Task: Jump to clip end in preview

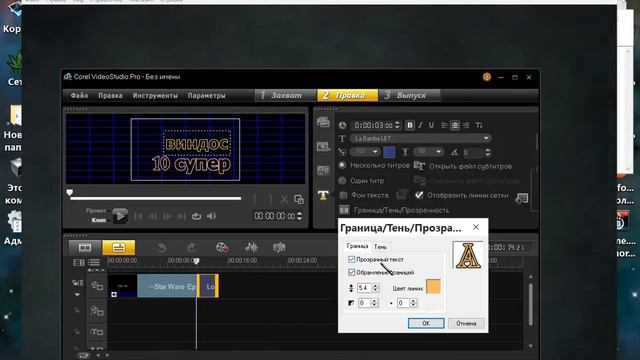Action: [x=181, y=216]
